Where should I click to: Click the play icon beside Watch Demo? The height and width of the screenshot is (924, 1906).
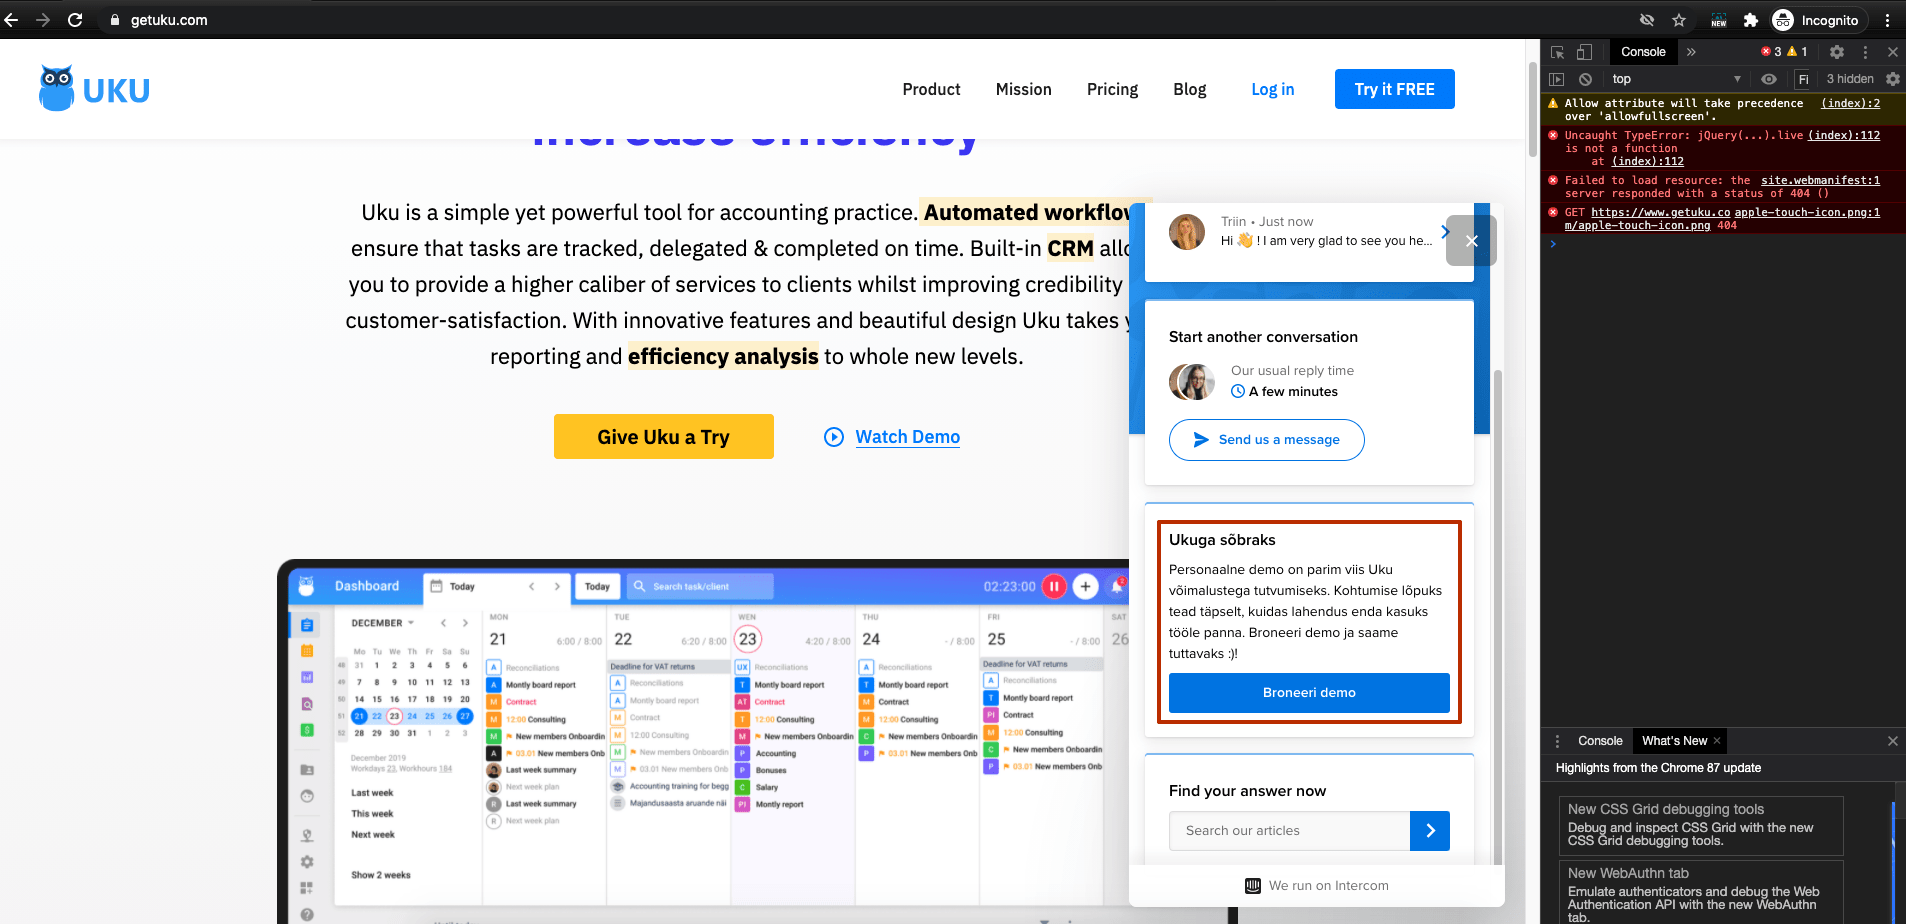834,437
